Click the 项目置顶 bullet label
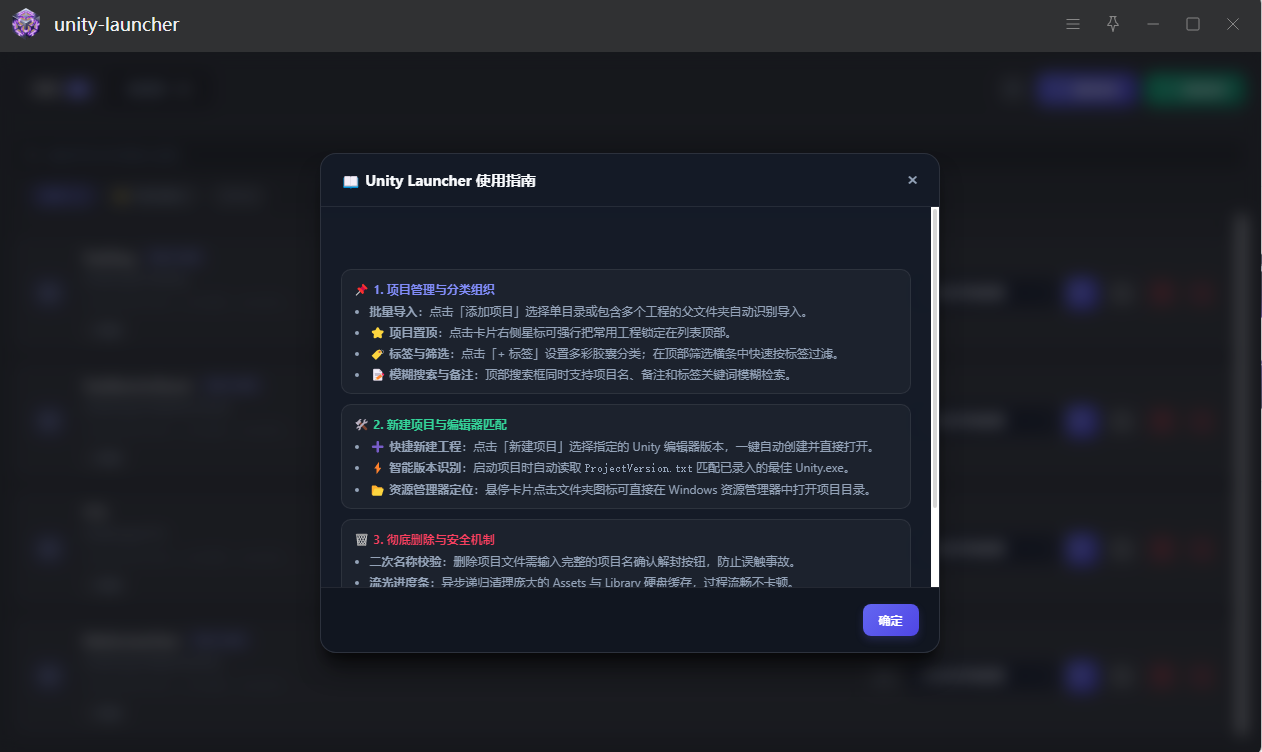This screenshot has width=1262, height=752. pos(415,332)
